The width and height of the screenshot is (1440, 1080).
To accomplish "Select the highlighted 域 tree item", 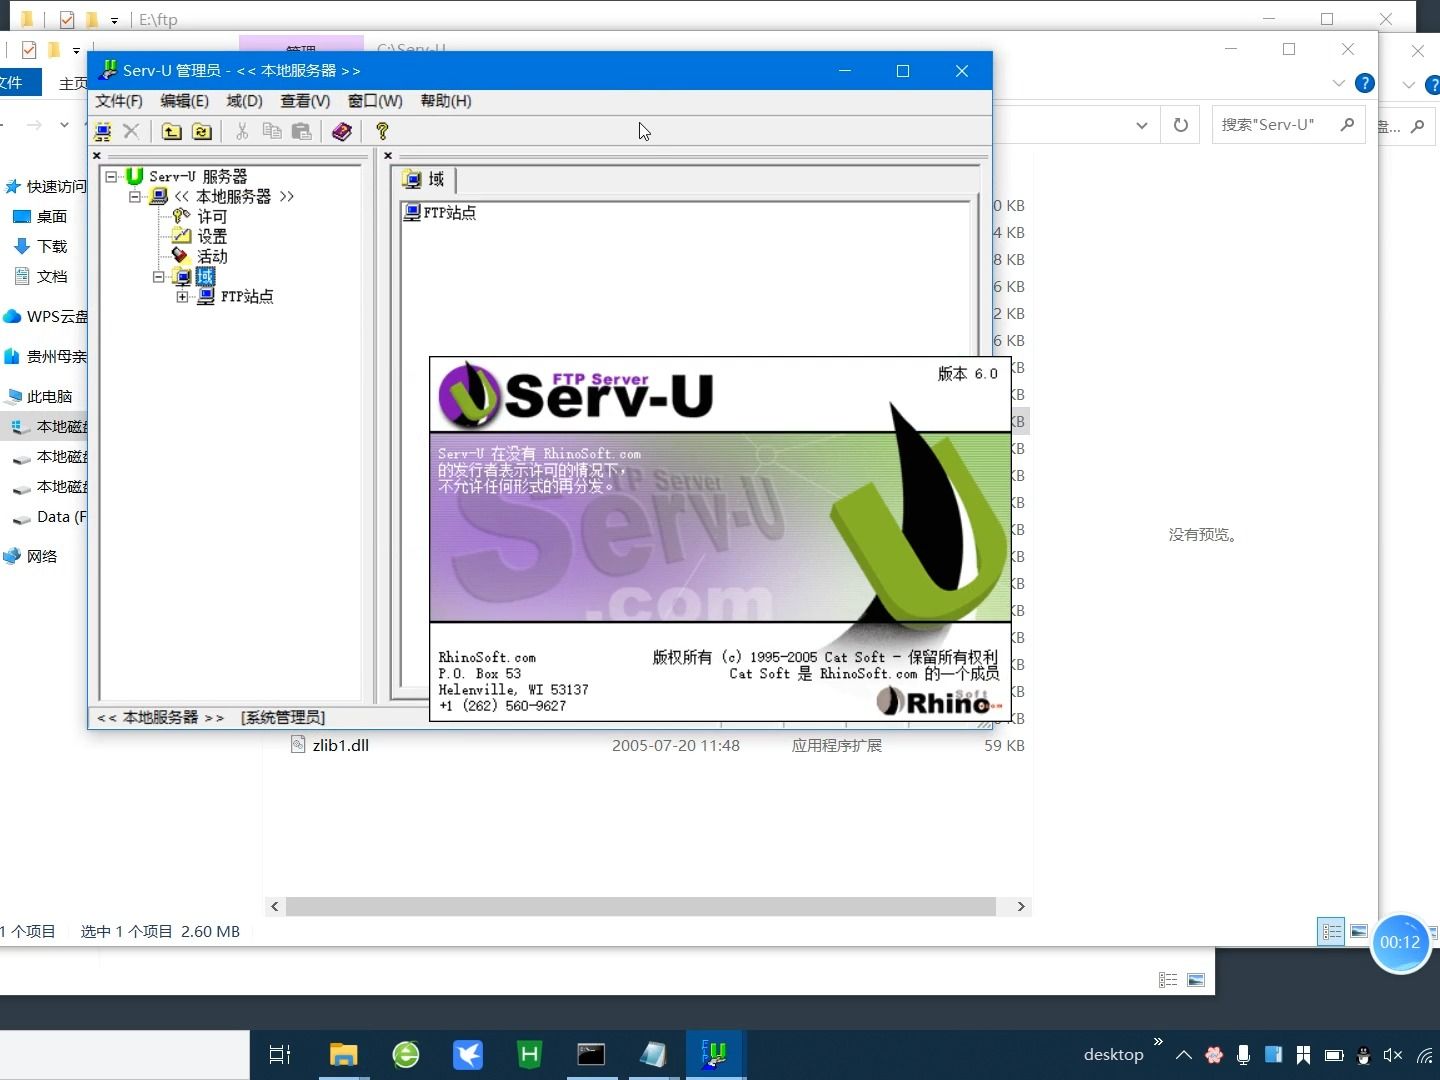I will coord(205,276).
